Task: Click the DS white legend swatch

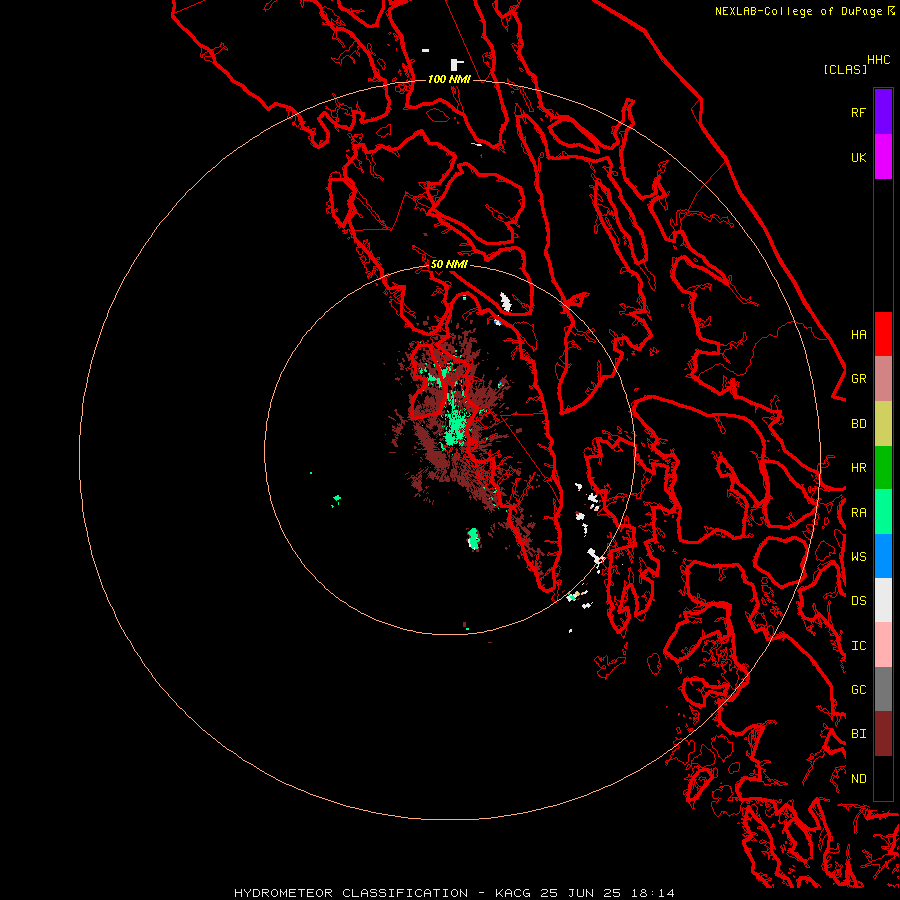Action: tap(883, 600)
